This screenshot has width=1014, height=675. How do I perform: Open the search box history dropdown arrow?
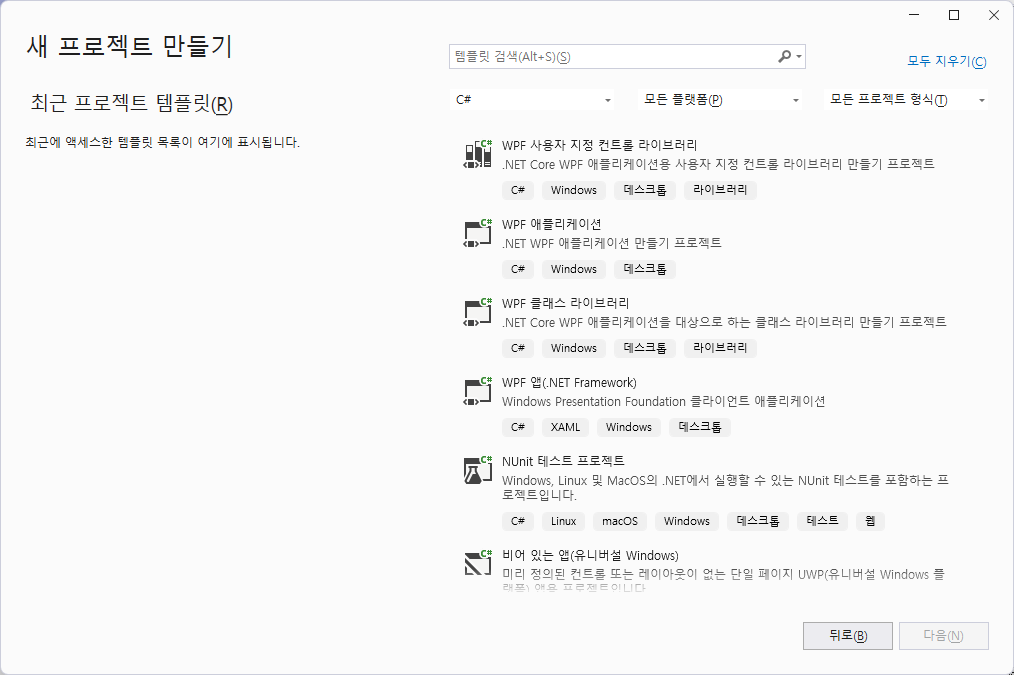(x=799, y=57)
